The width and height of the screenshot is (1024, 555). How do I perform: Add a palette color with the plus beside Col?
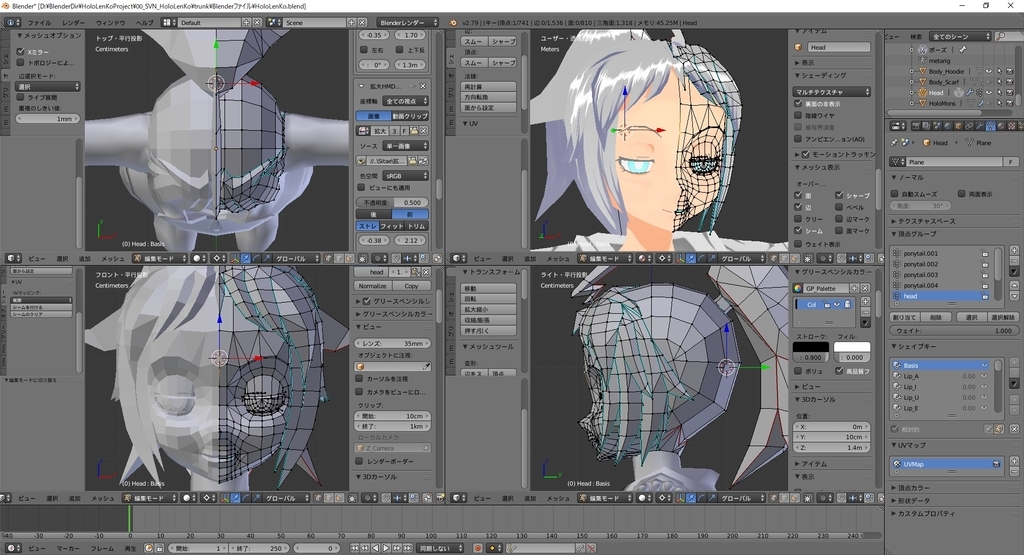coord(865,301)
